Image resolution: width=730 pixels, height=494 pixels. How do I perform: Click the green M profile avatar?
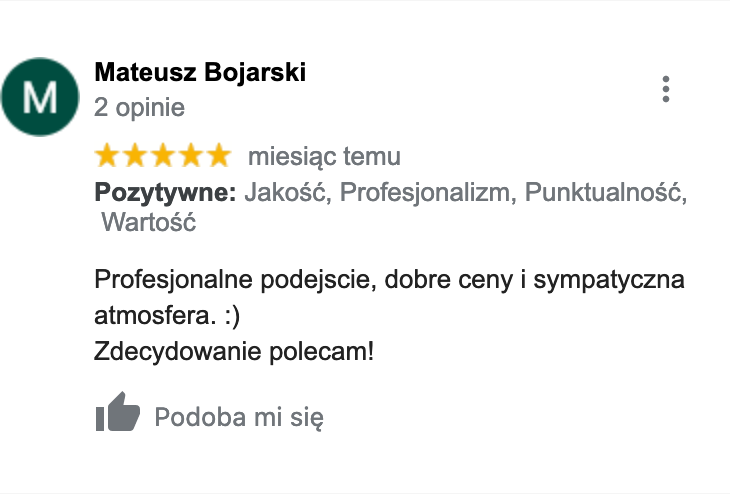40,97
